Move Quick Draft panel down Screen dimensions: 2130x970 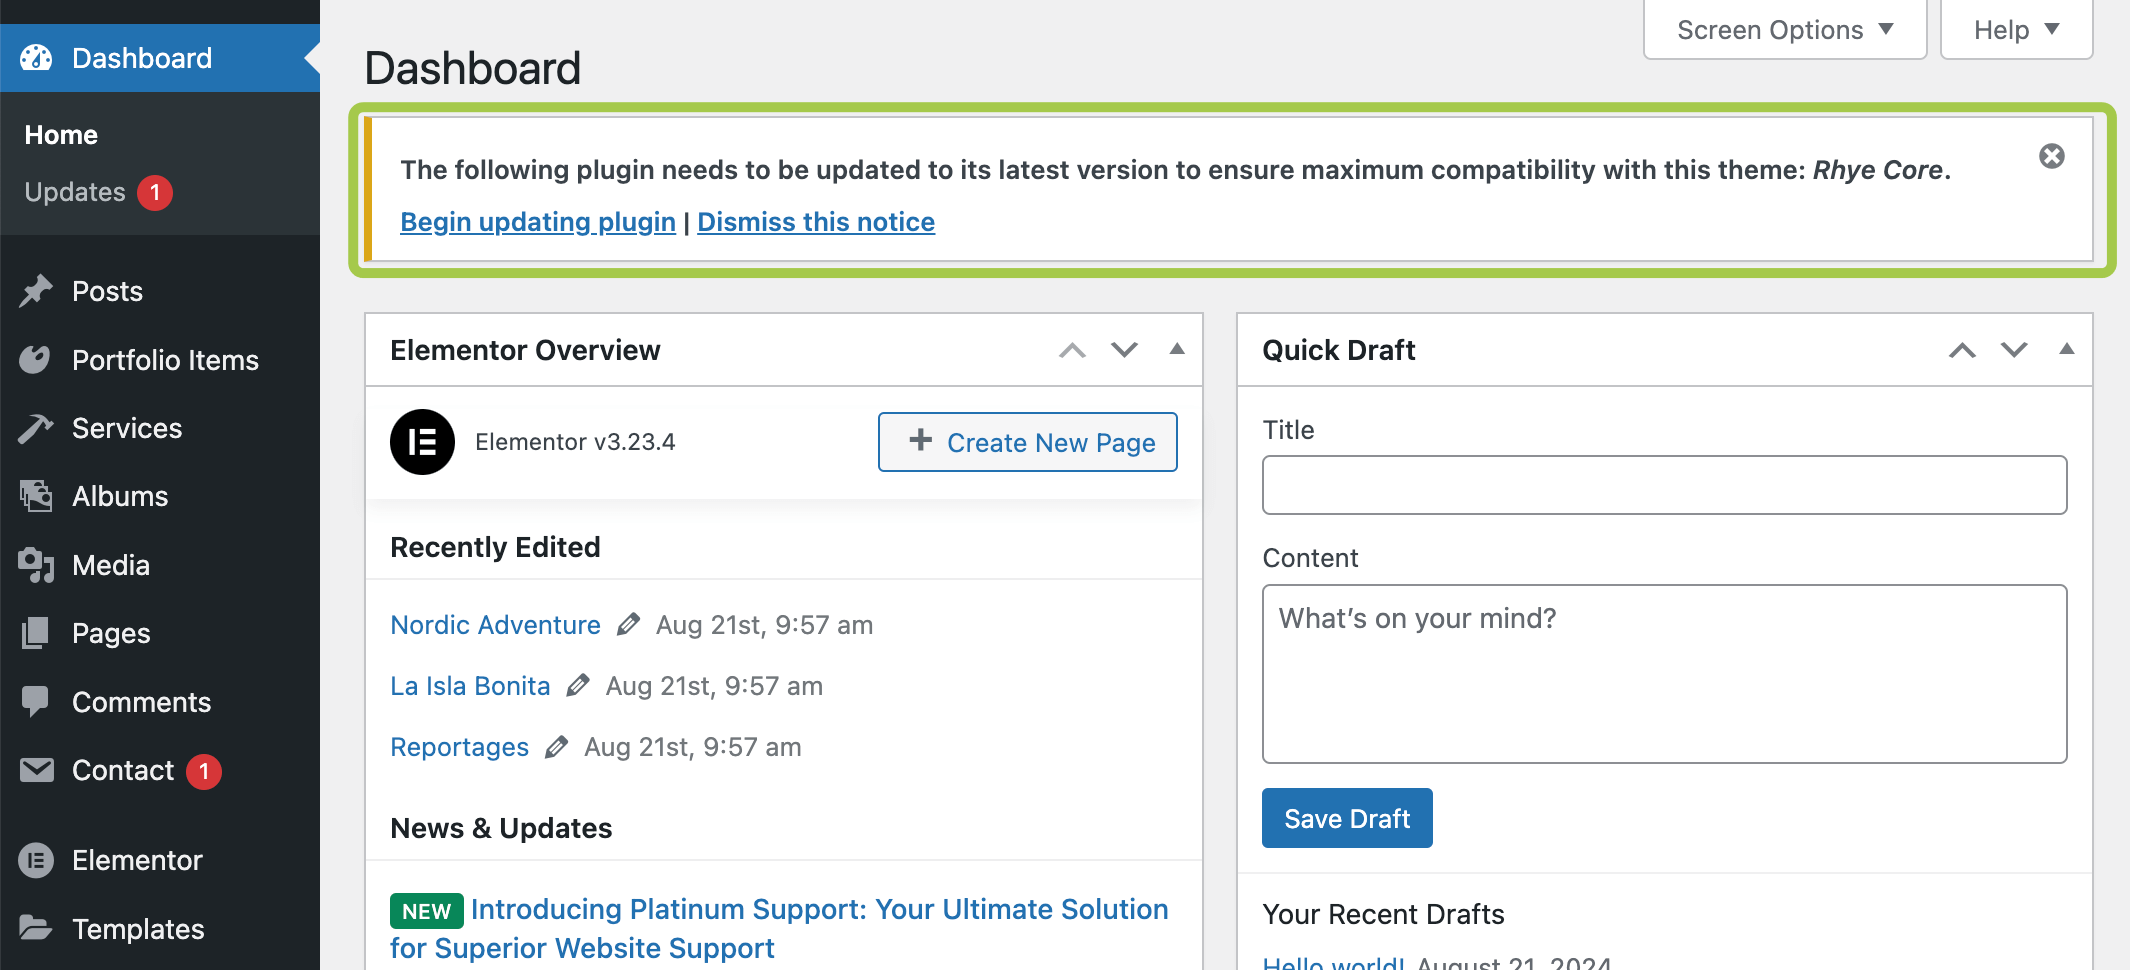(x=2013, y=350)
